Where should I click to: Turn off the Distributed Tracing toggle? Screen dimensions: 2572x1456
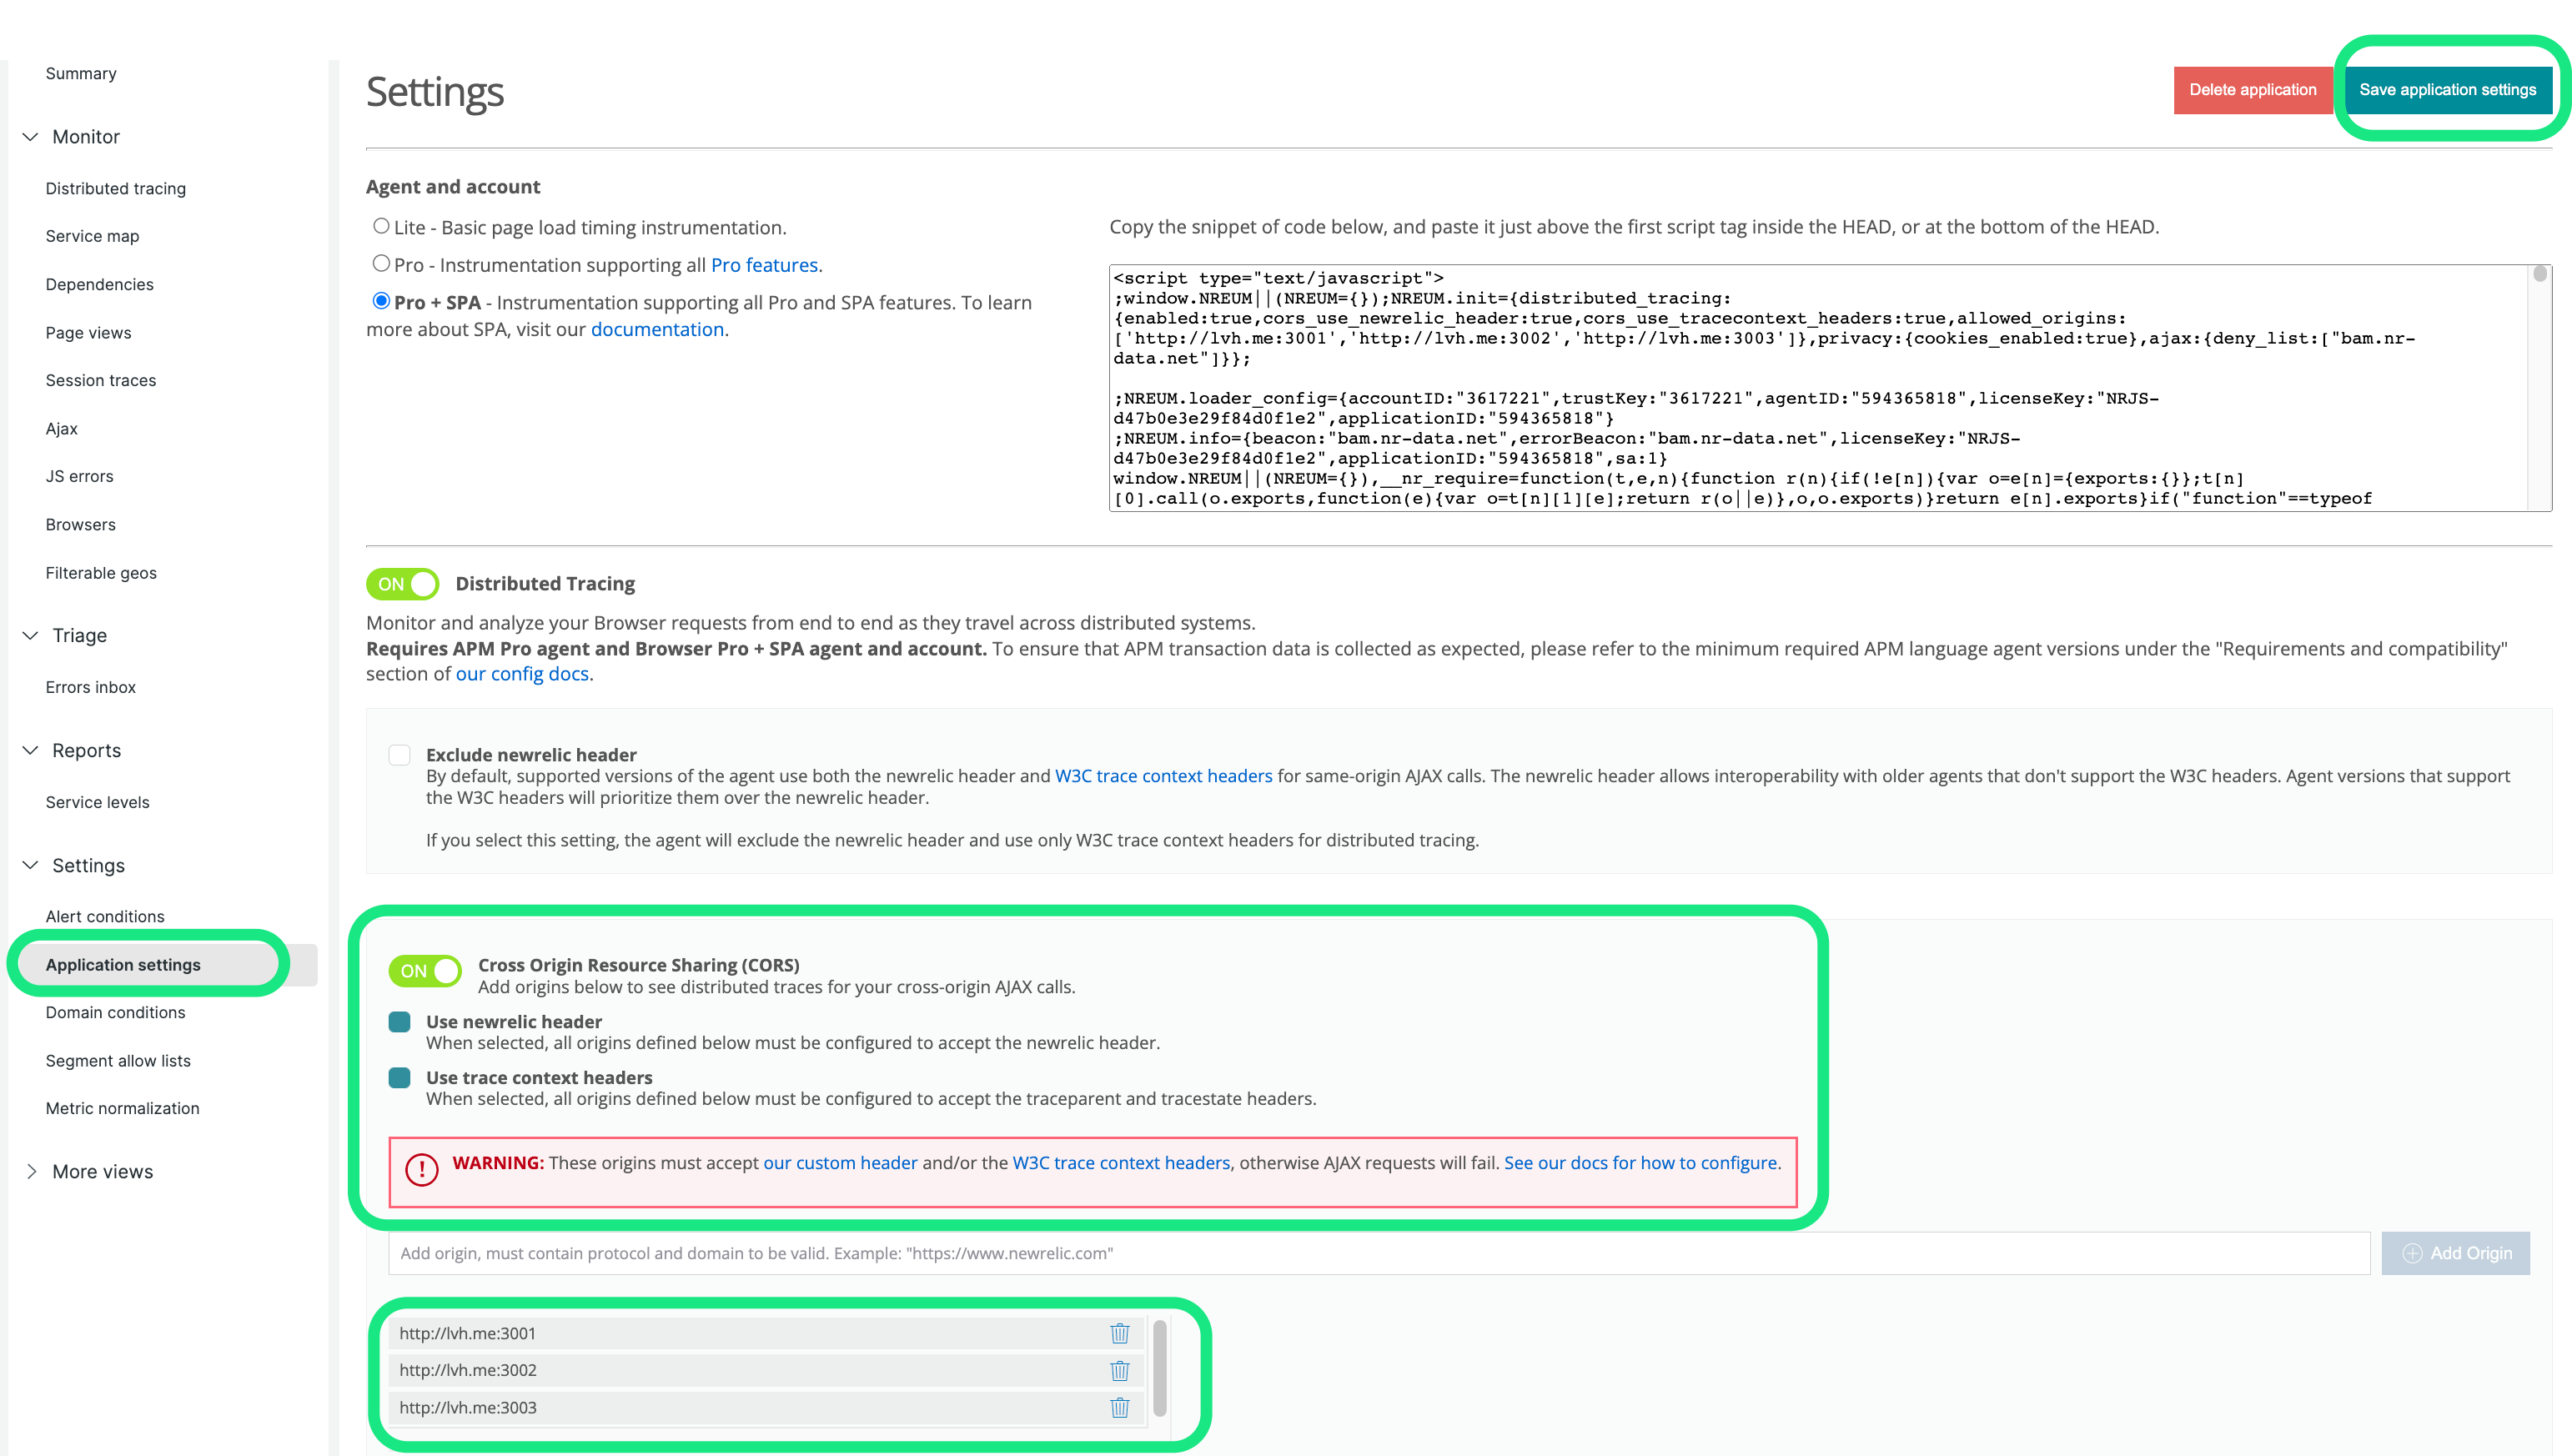click(402, 584)
